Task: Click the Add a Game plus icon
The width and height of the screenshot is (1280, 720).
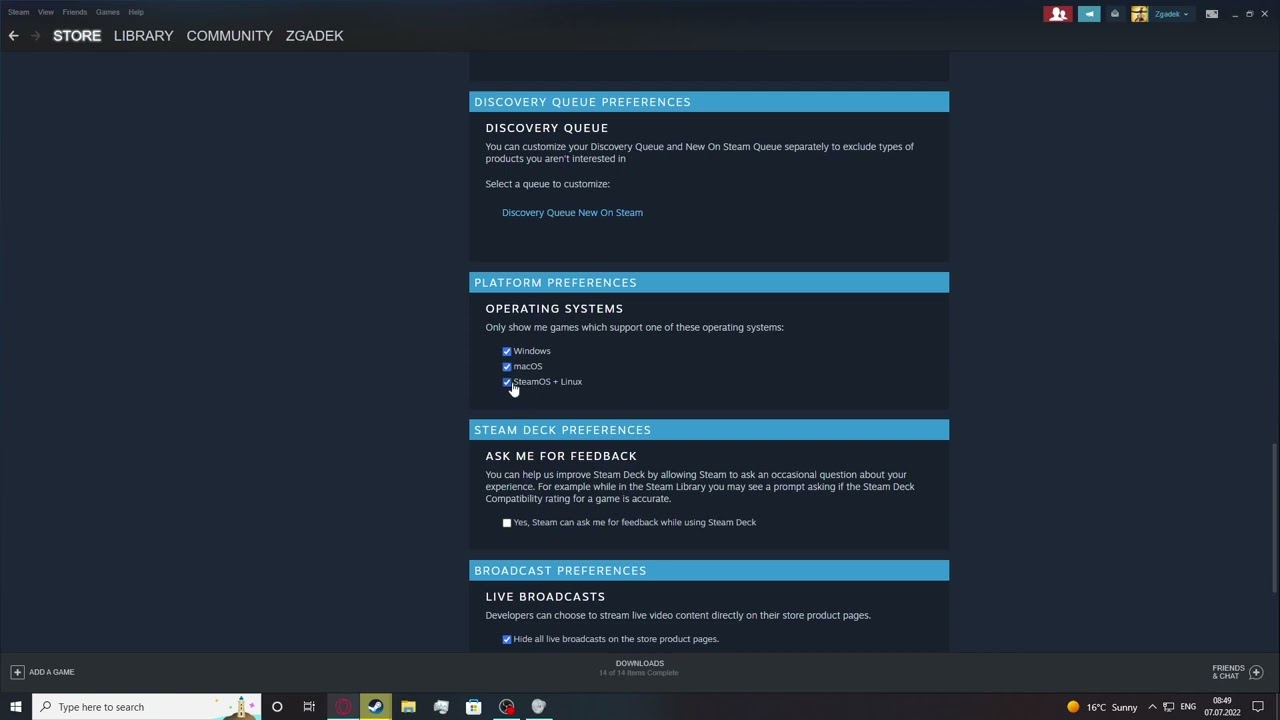Action: (17, 672)
